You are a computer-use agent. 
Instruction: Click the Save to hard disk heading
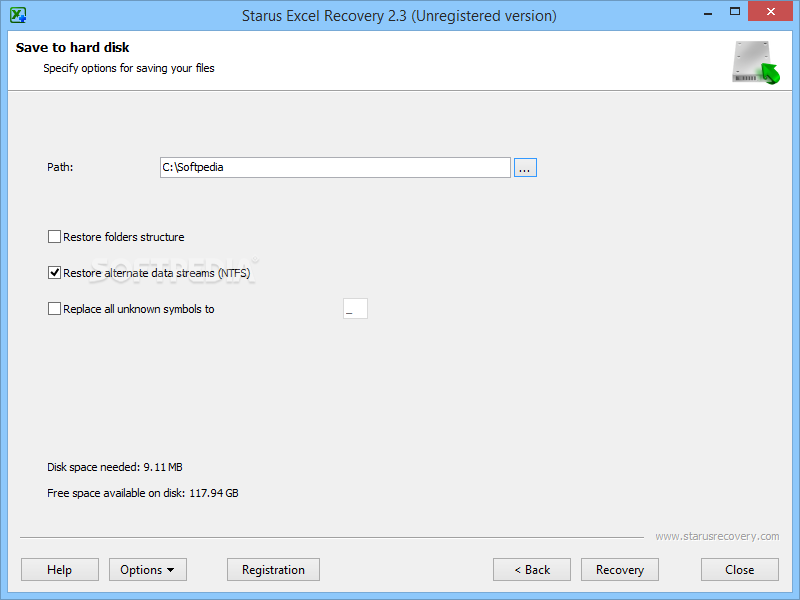coord(72,47)
